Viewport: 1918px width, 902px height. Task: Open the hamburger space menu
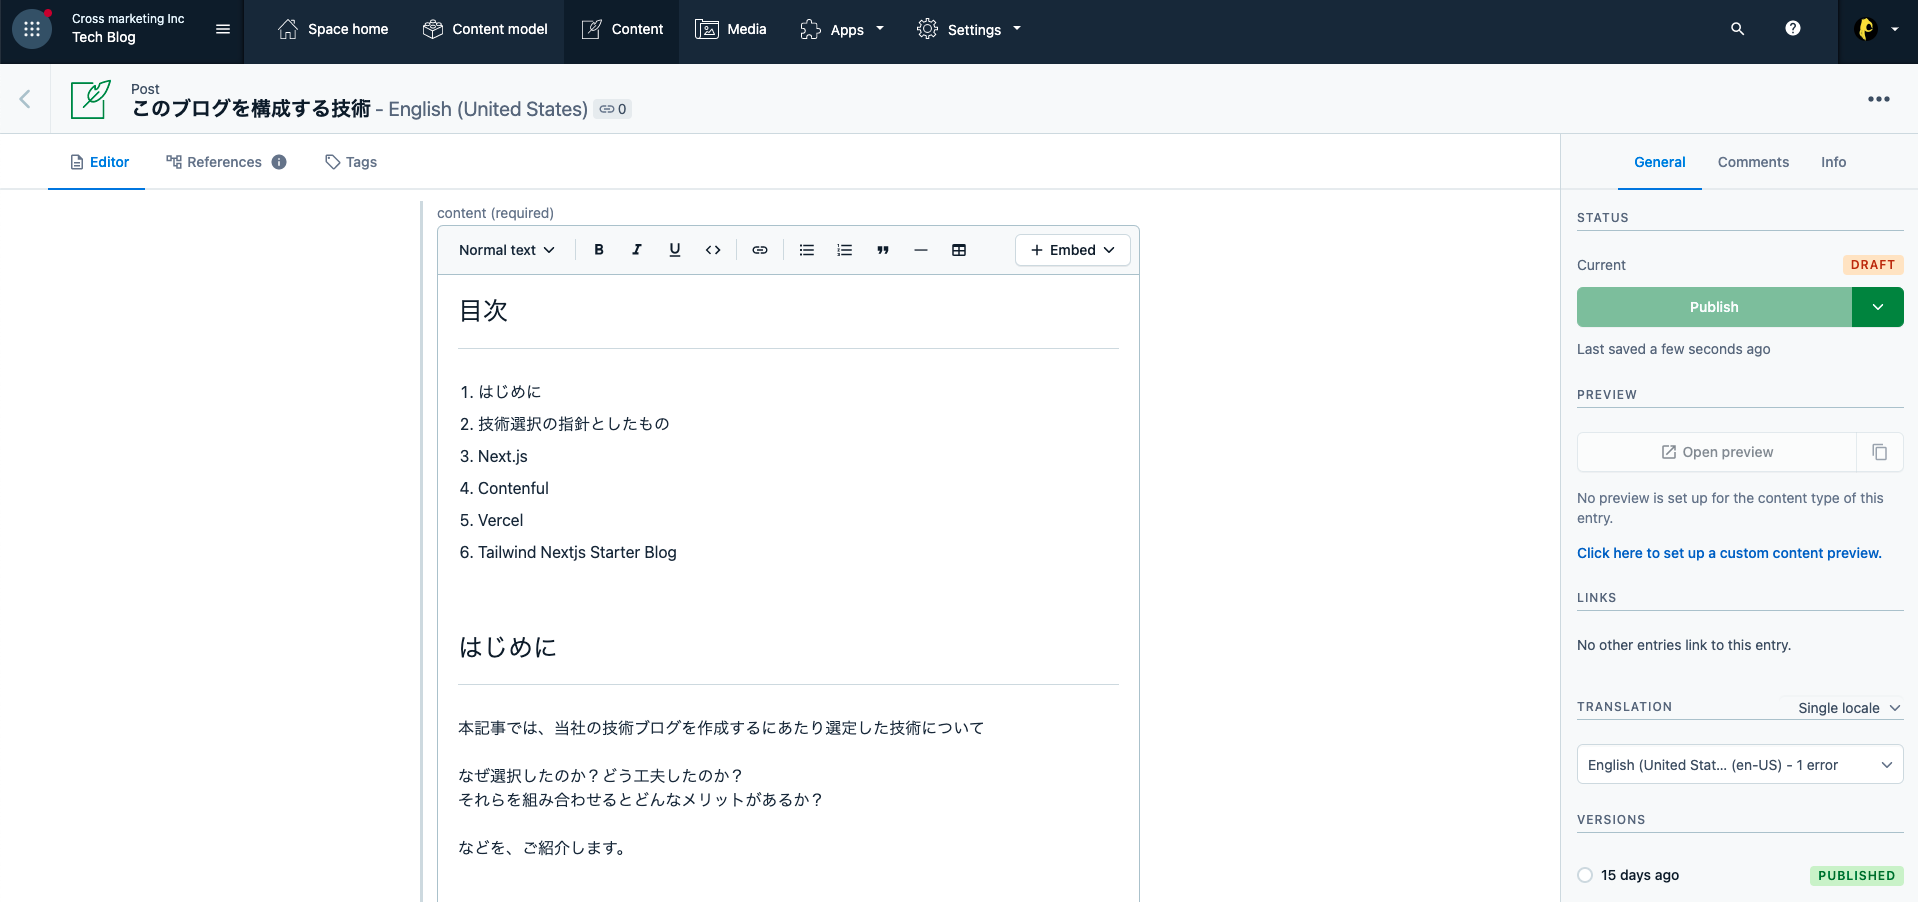[x=223, y=29]
